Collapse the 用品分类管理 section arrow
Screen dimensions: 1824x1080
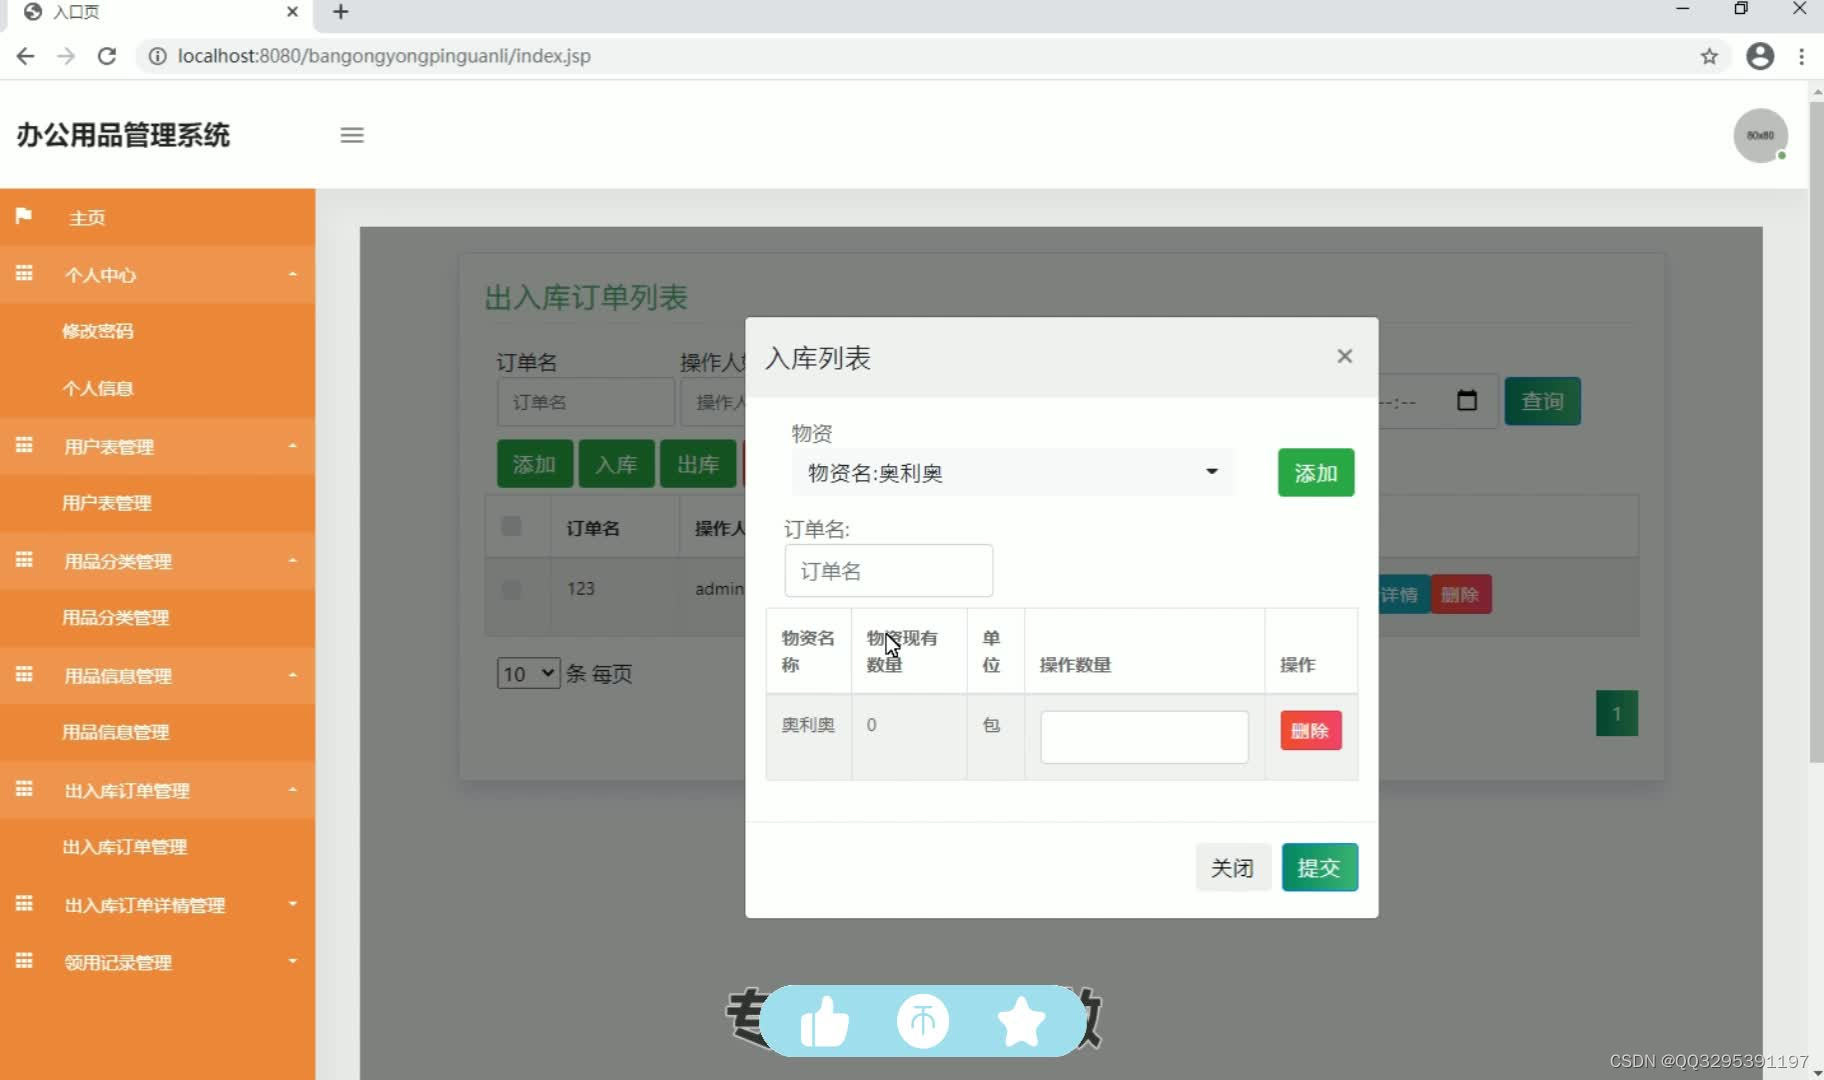coord(293,560)
